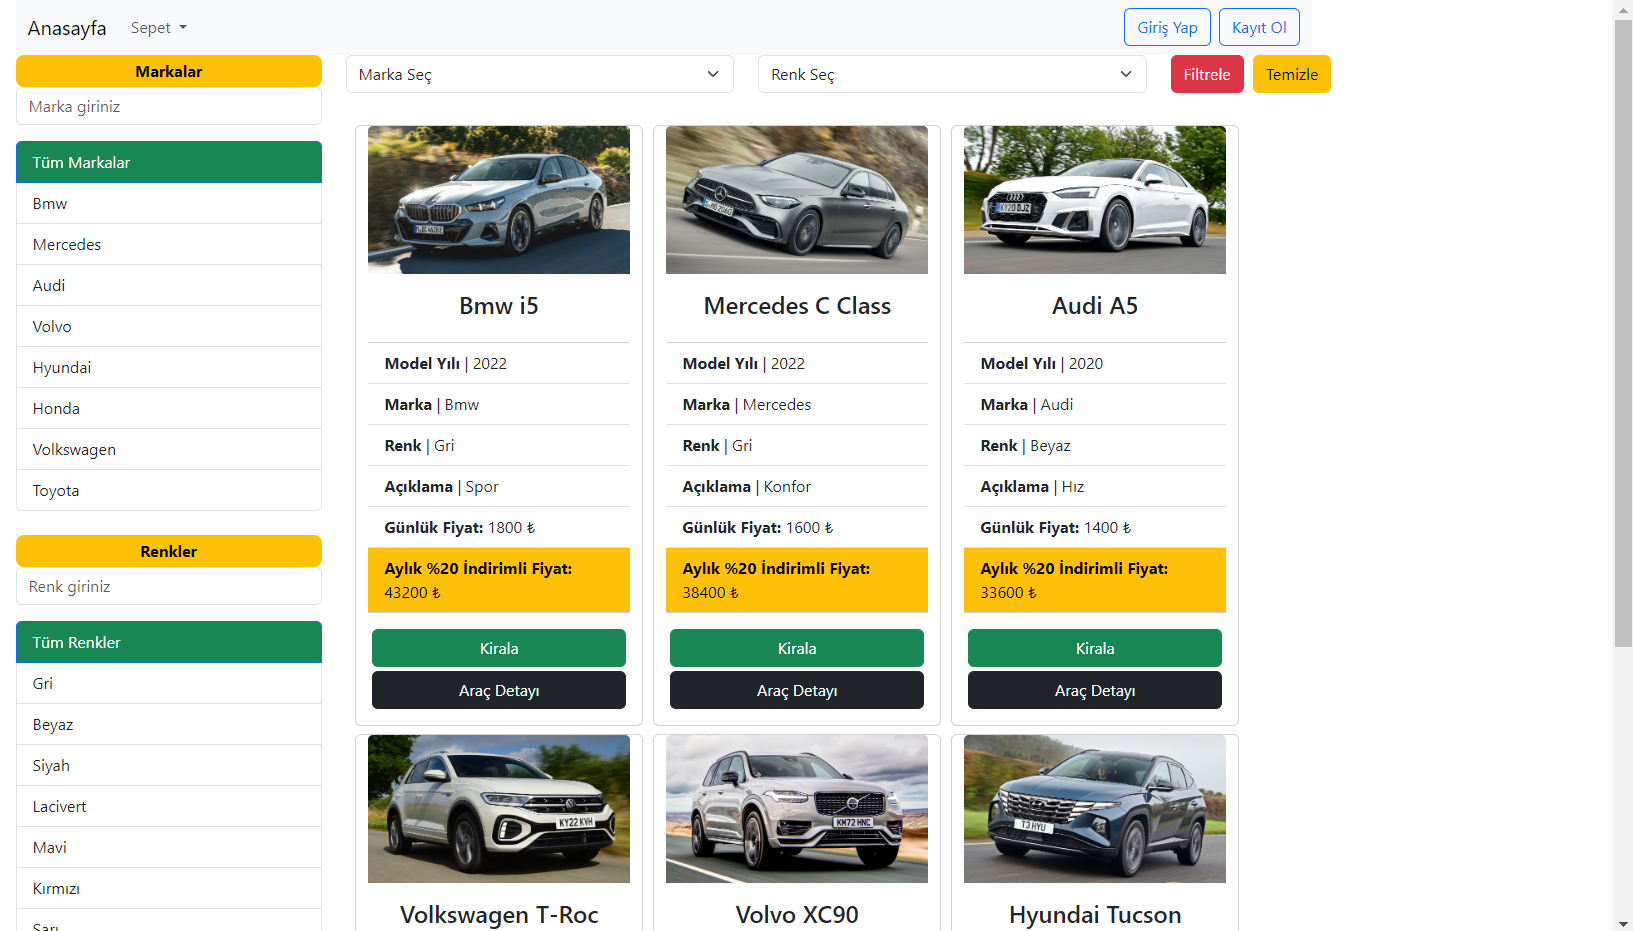Open the Anasayfa home link
The image size is (1633, 931).
click(x=67, y=28)
